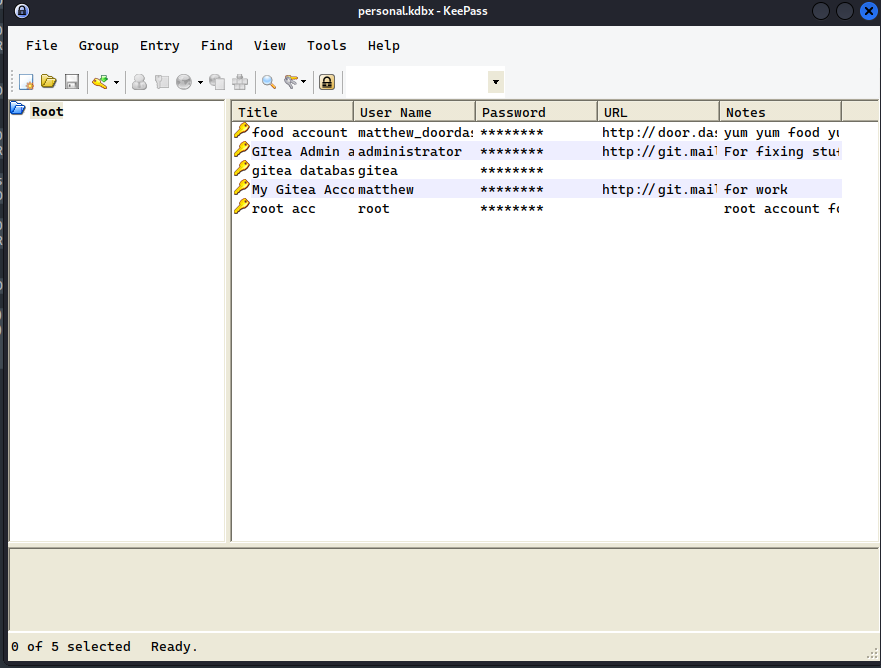Screen dimensions: 881x668
Task: Sort by the User Name column header
Action: click(415, 112)
